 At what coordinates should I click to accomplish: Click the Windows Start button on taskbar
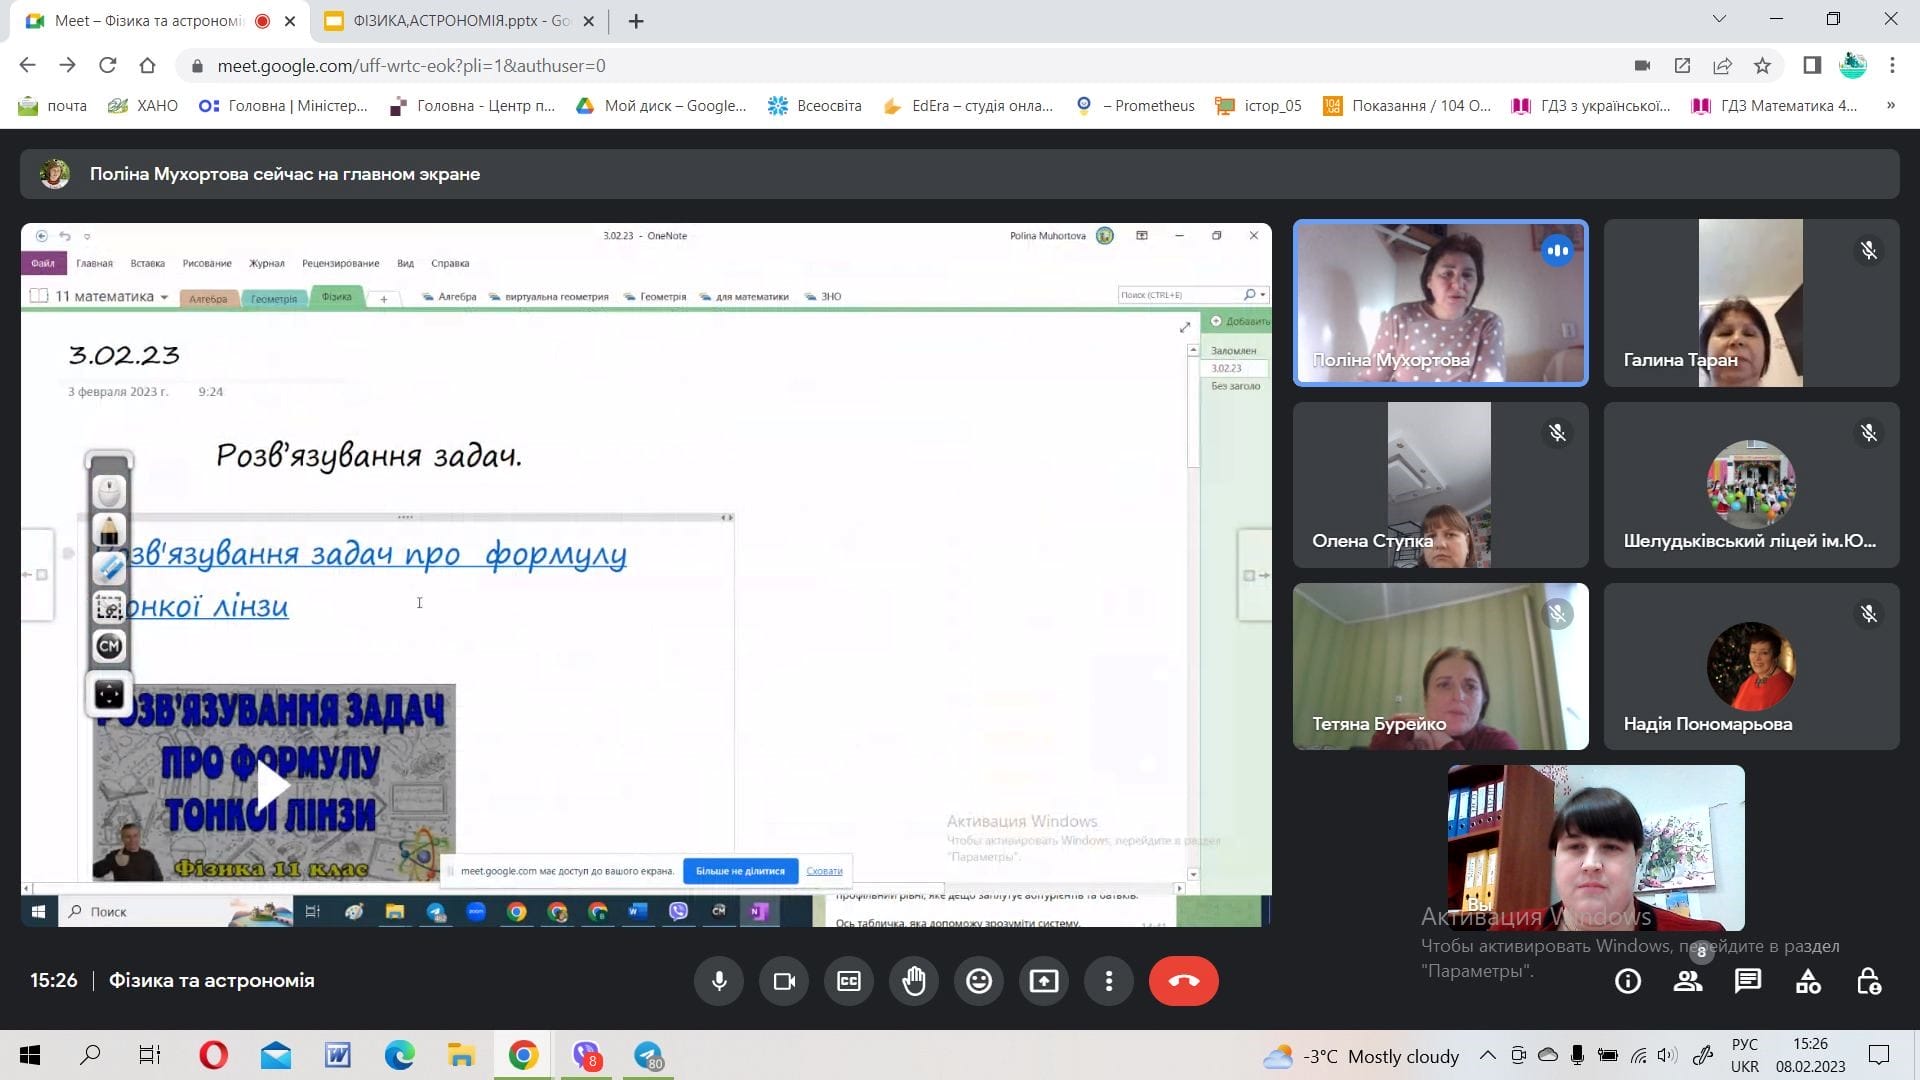click(x=30, y=1055)
